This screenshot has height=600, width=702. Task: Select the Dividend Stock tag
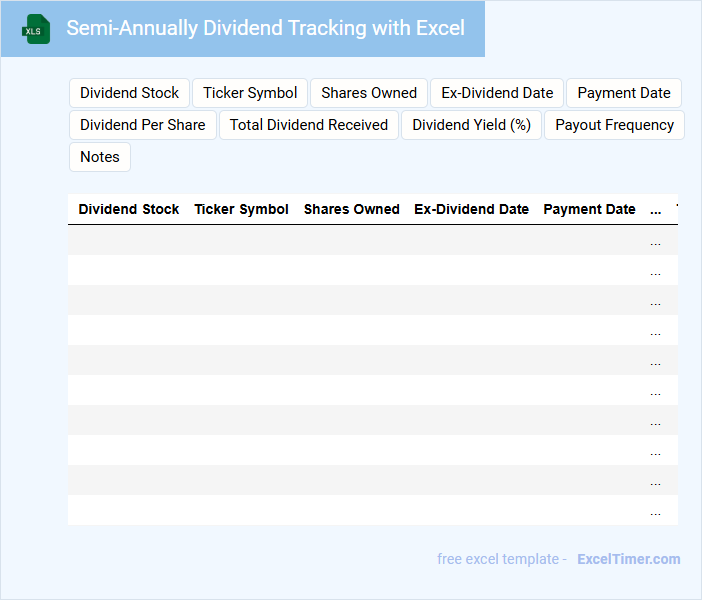point(129,93)
